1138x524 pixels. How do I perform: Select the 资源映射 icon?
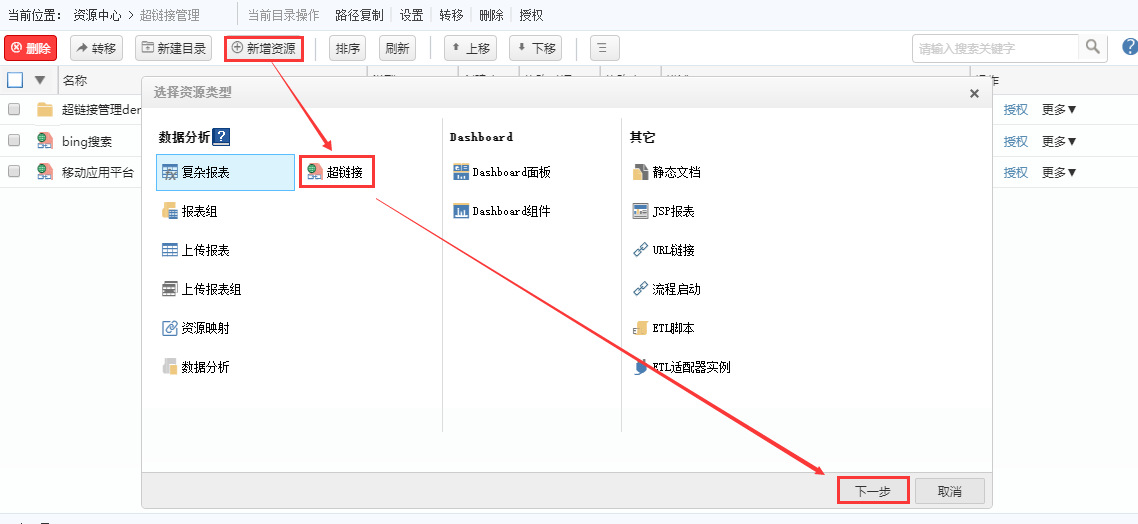pos(170,328)
